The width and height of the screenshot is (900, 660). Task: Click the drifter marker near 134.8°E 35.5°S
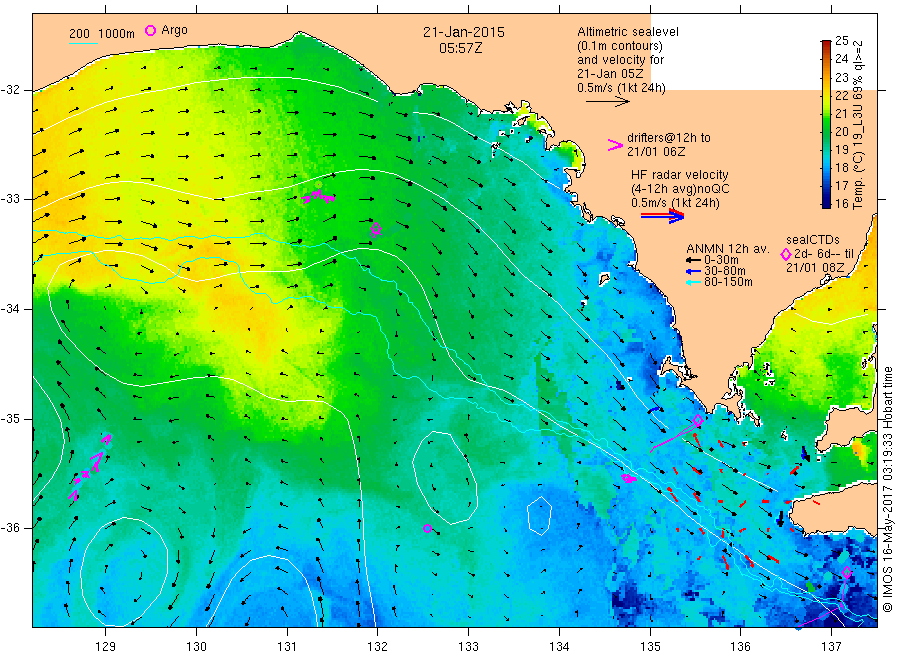coord(629,478)
